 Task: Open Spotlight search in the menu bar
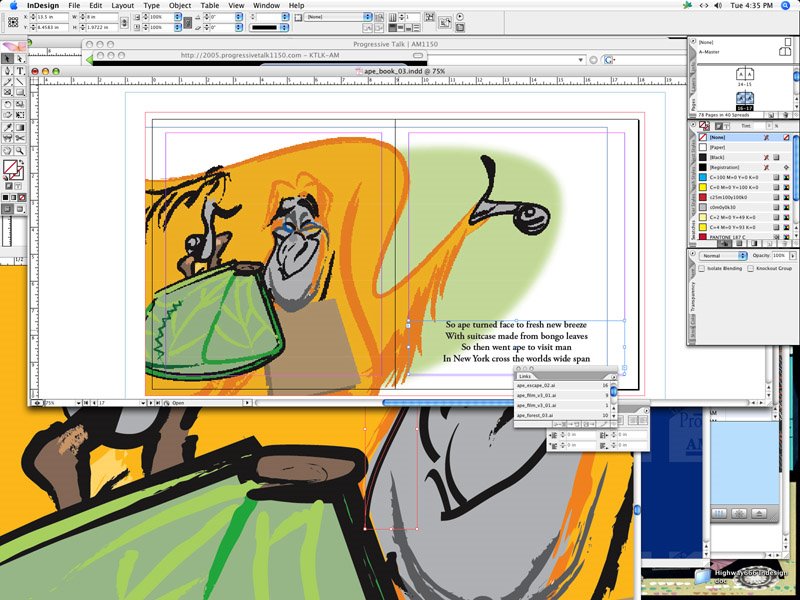786,6
